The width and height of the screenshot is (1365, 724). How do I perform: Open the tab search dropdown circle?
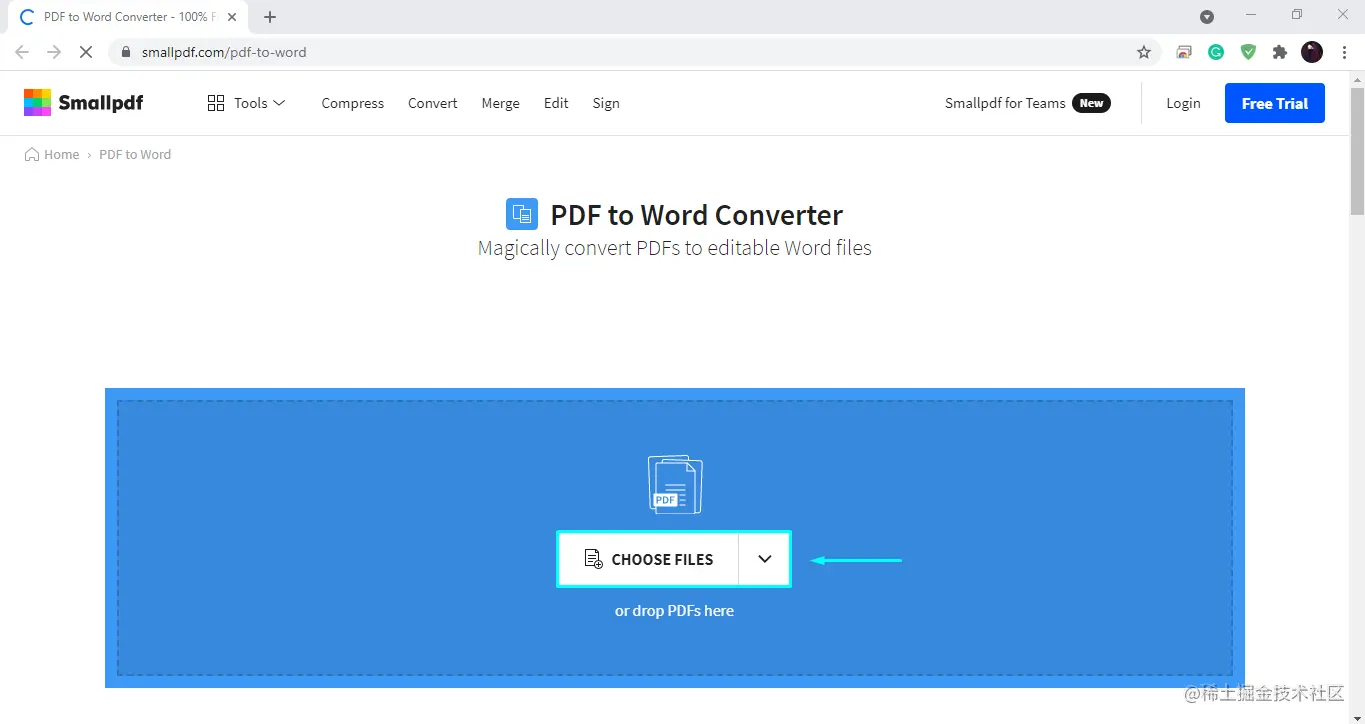tap(1207, 17)
